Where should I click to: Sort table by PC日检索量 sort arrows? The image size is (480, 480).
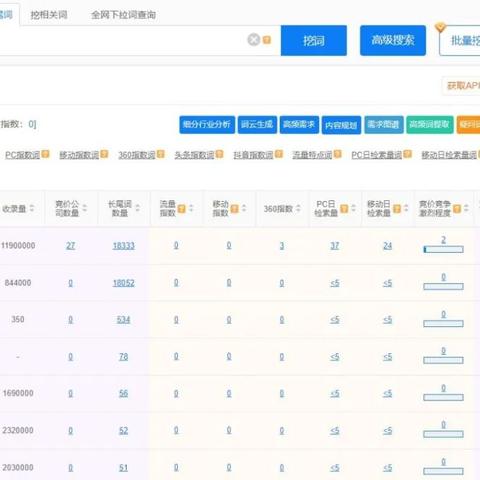pos(353,208)
